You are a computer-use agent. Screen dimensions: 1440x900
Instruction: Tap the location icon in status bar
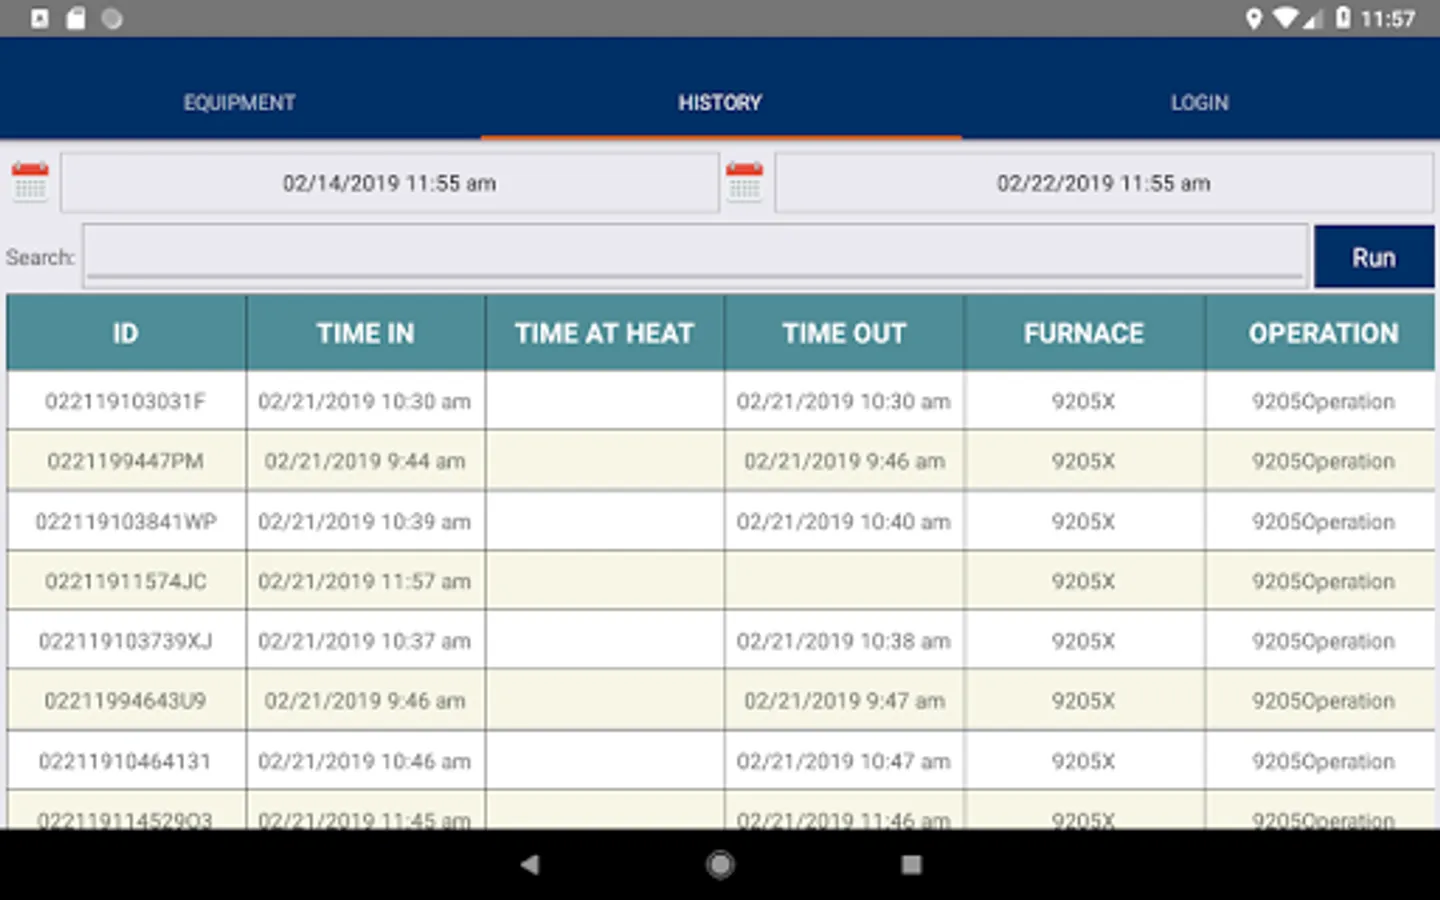tap(1254, 19)
